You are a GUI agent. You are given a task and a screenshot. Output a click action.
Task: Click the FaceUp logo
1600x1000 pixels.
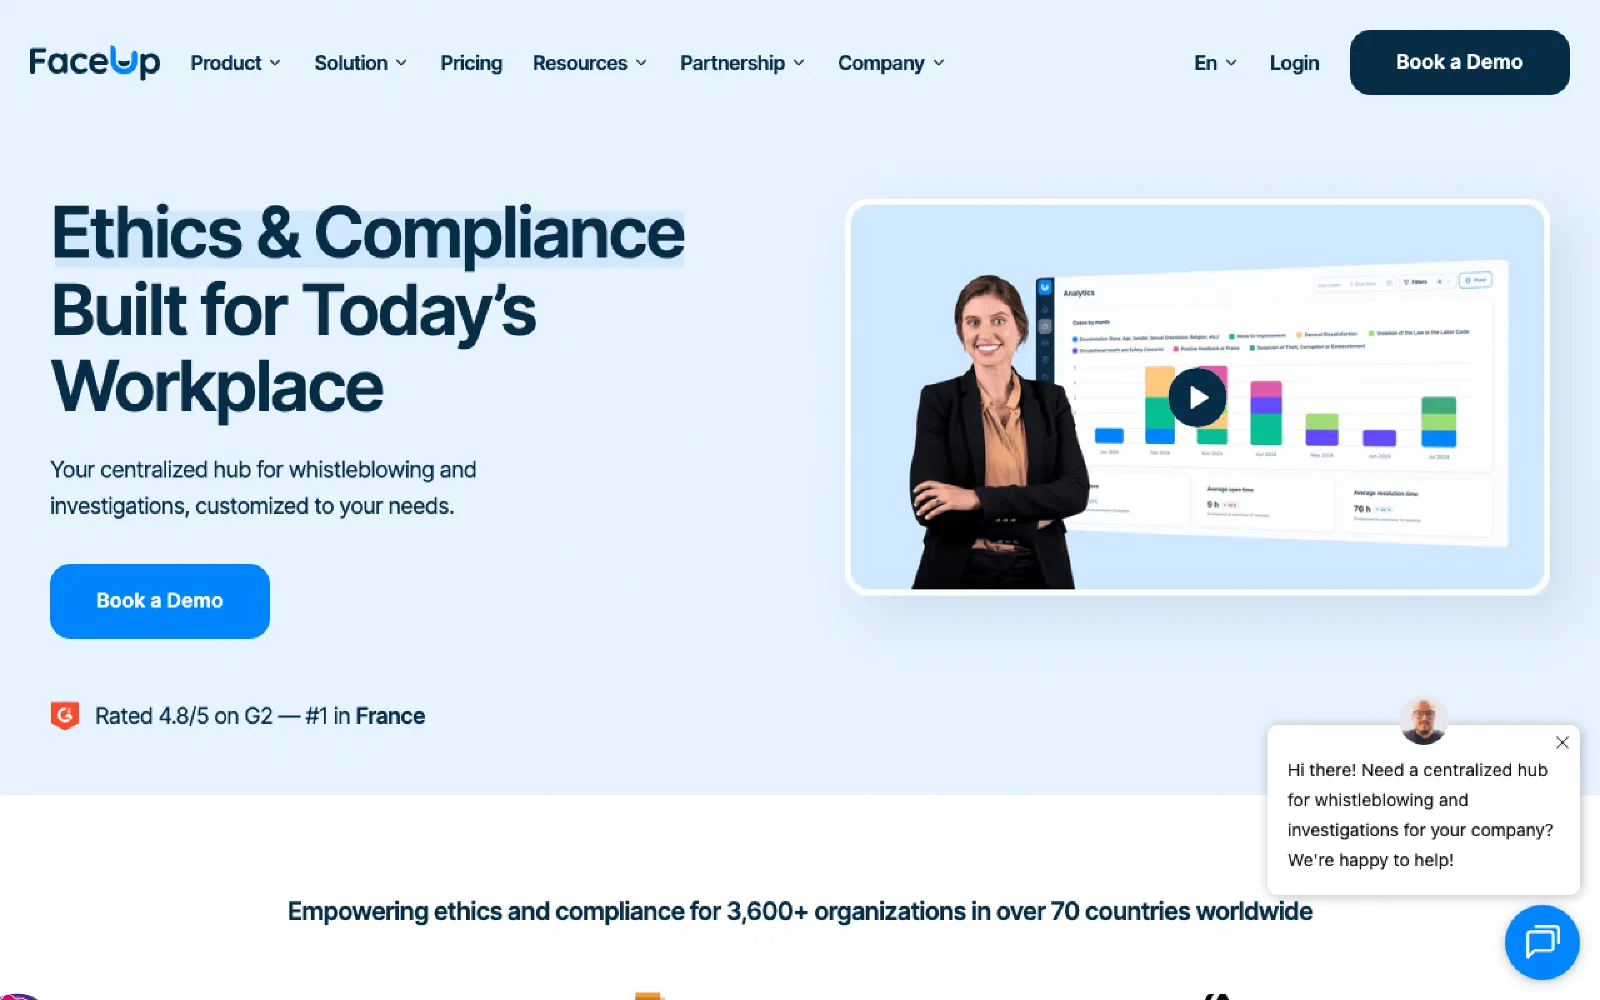pos(94,62)
